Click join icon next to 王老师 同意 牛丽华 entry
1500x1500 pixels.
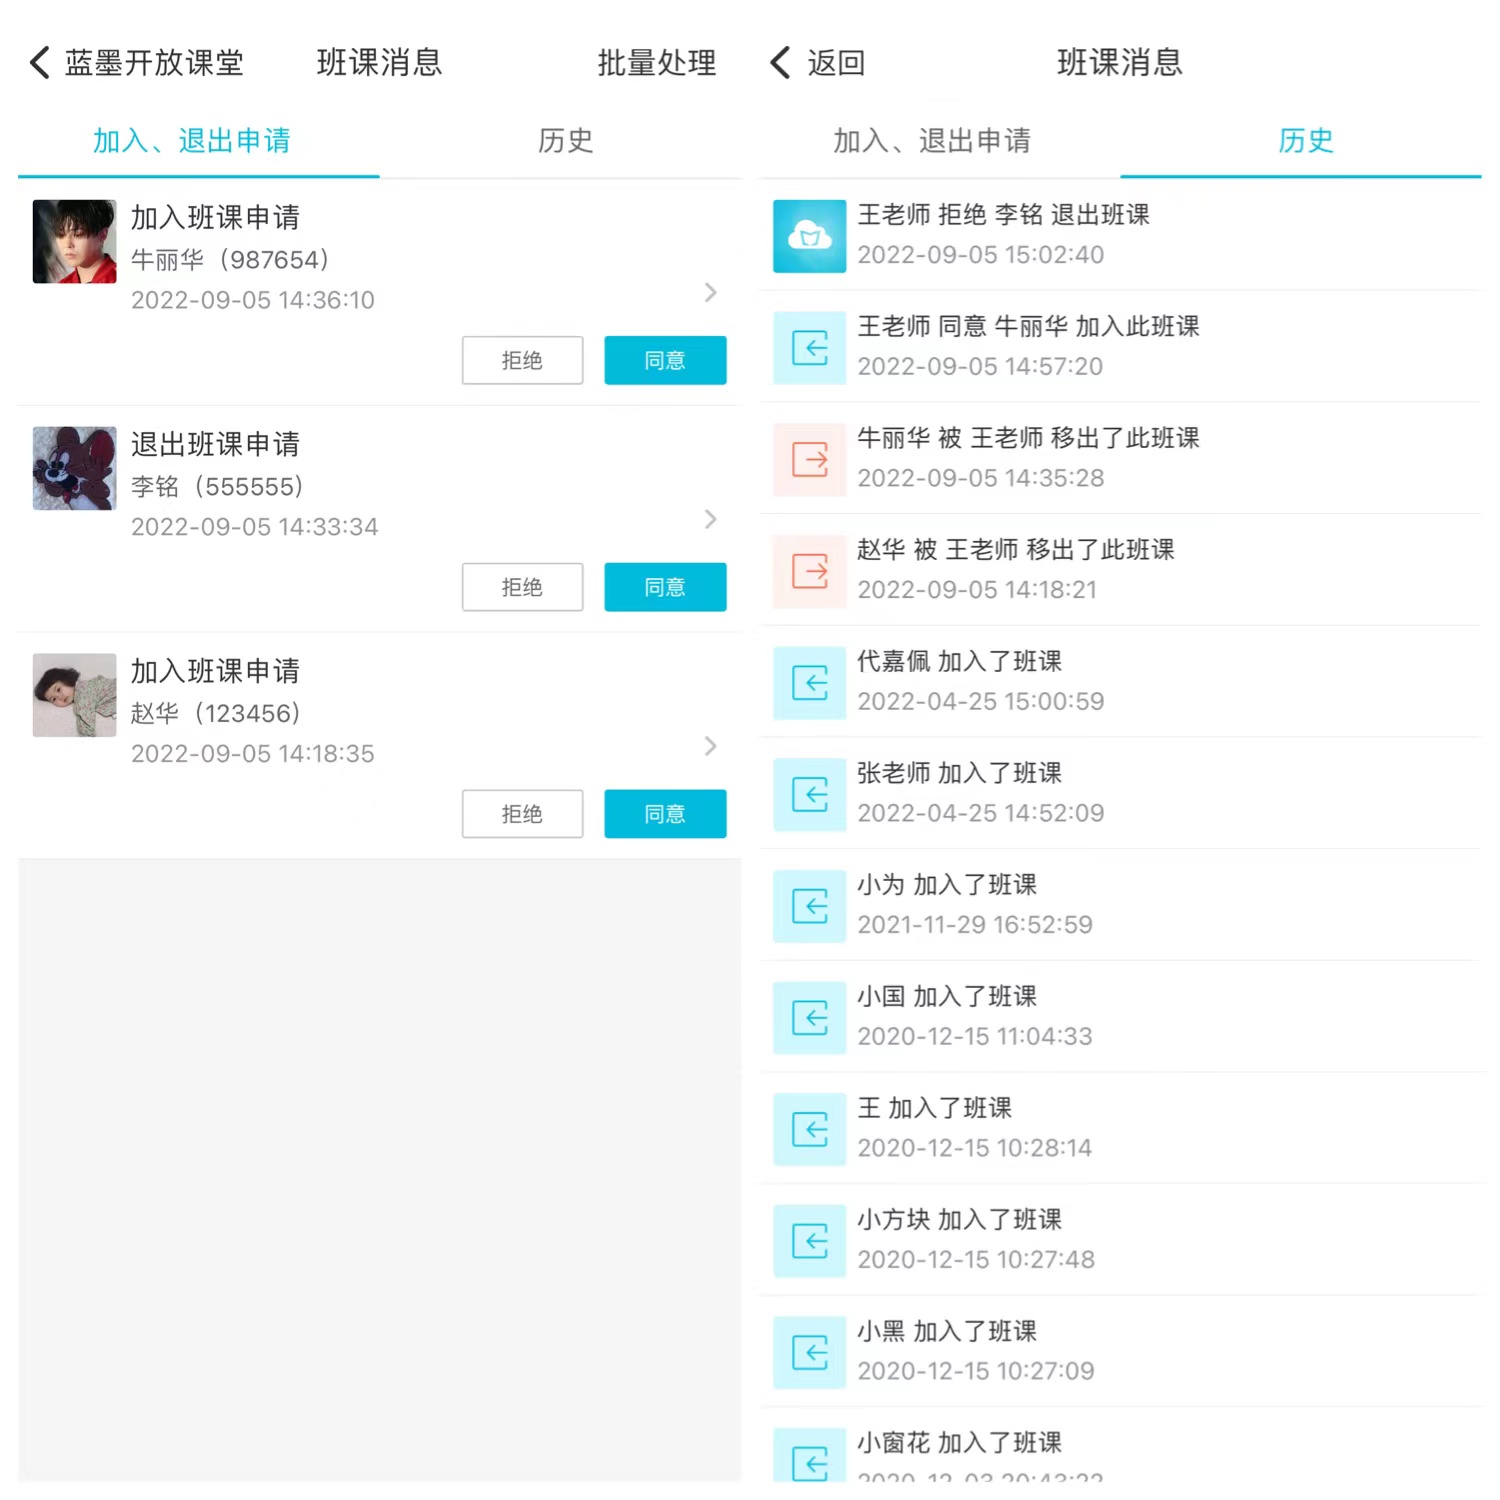809,348
